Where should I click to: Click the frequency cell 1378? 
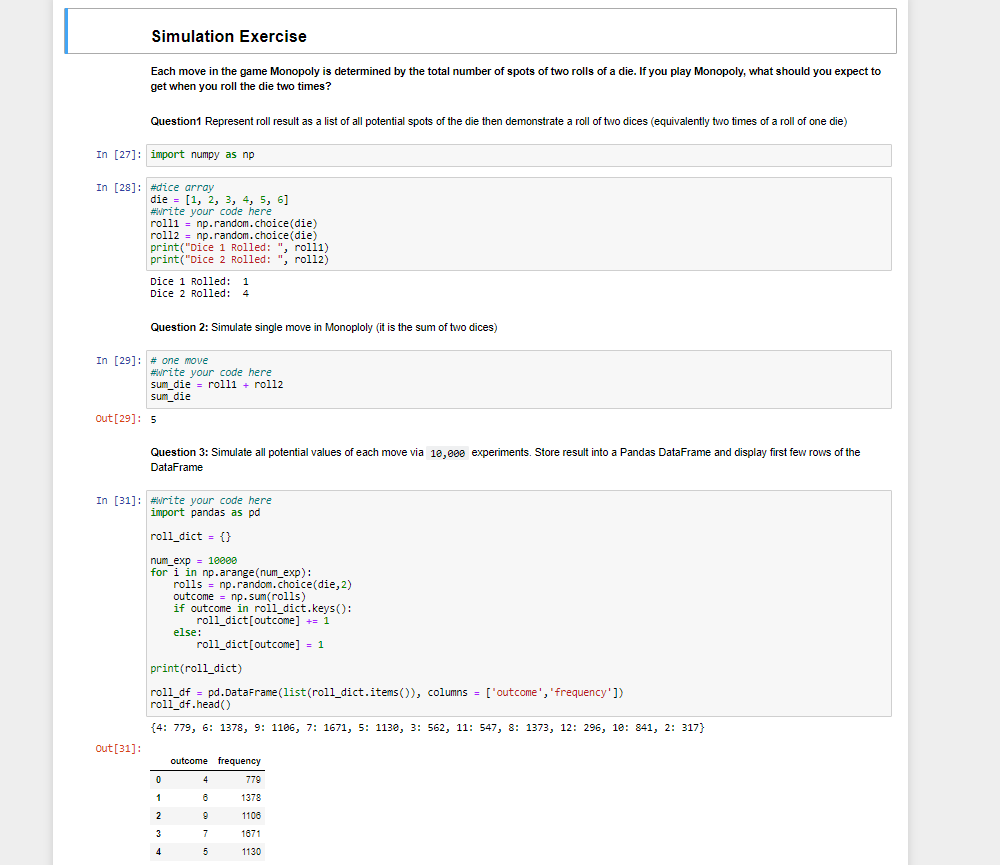pos(251,797)
